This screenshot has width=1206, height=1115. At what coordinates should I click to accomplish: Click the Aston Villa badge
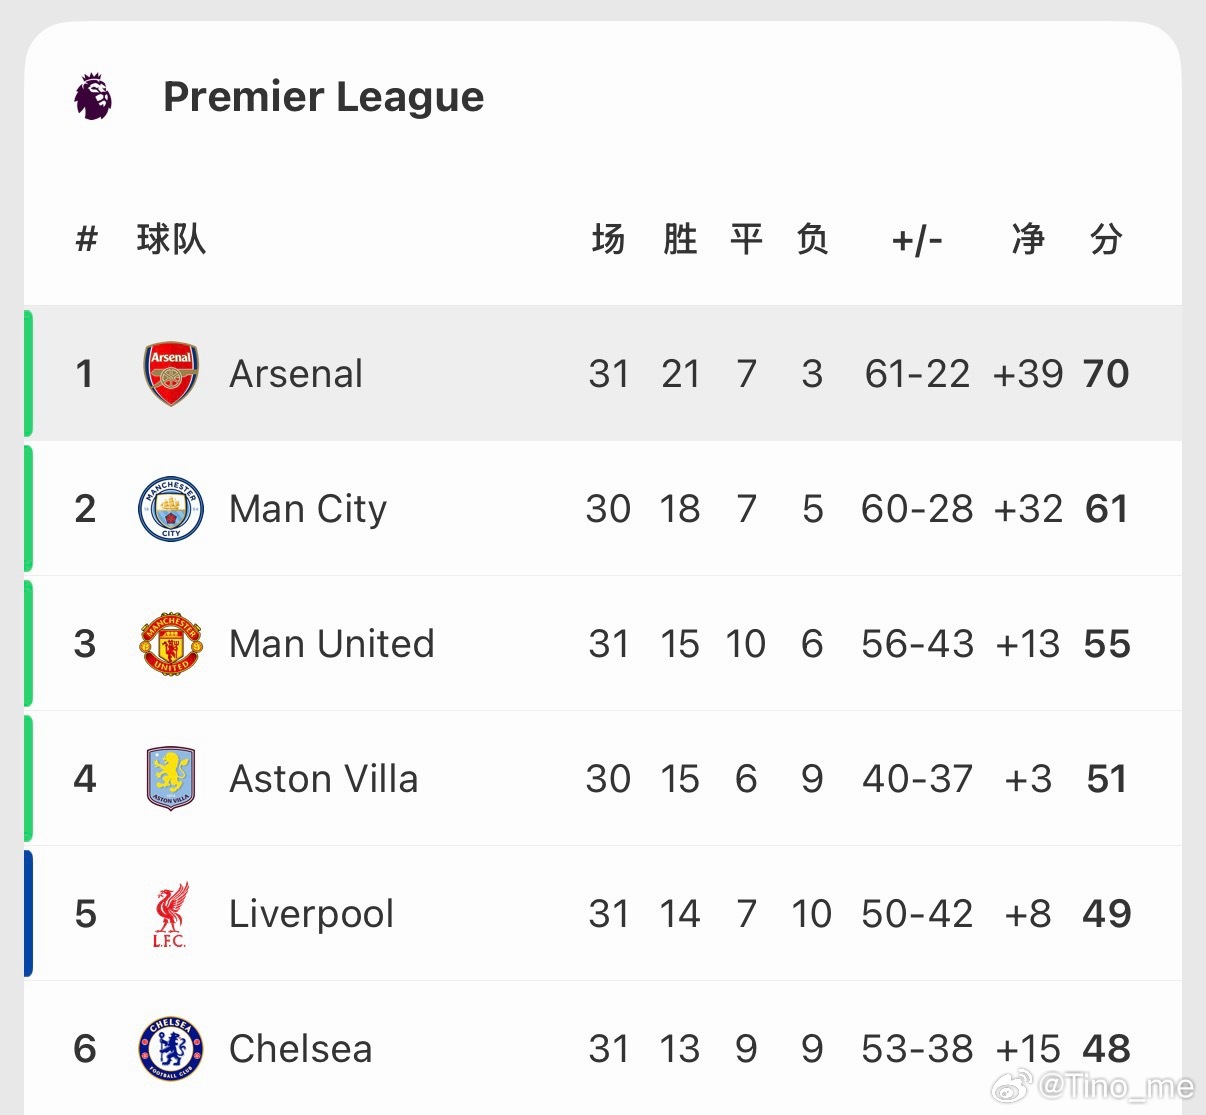[171, 778]
